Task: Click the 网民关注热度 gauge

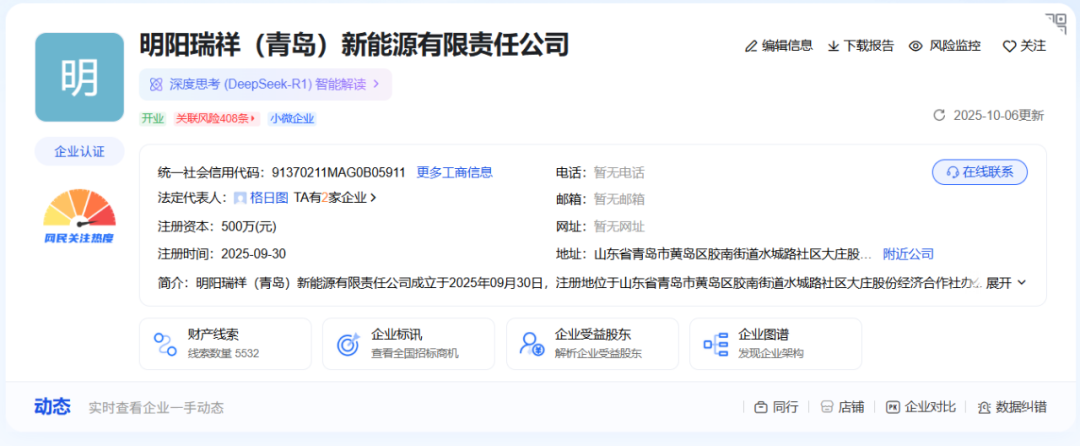Action: point(79,215)
